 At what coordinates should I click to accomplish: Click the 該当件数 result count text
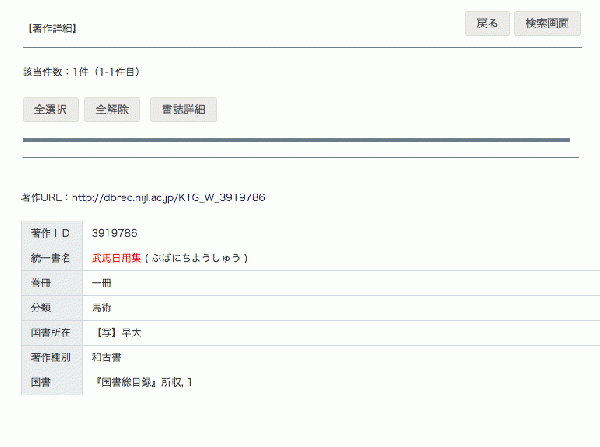(82, 72)
